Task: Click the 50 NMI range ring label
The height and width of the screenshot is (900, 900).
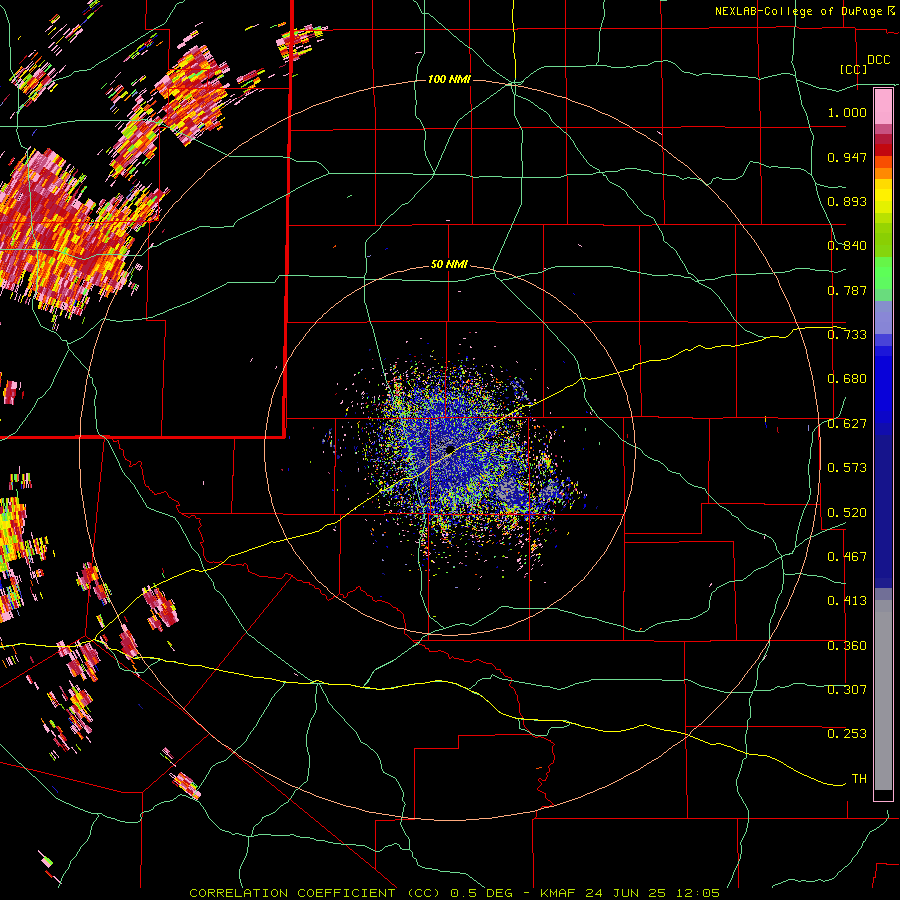Action: pyautogui.click(x=449, y=264)
